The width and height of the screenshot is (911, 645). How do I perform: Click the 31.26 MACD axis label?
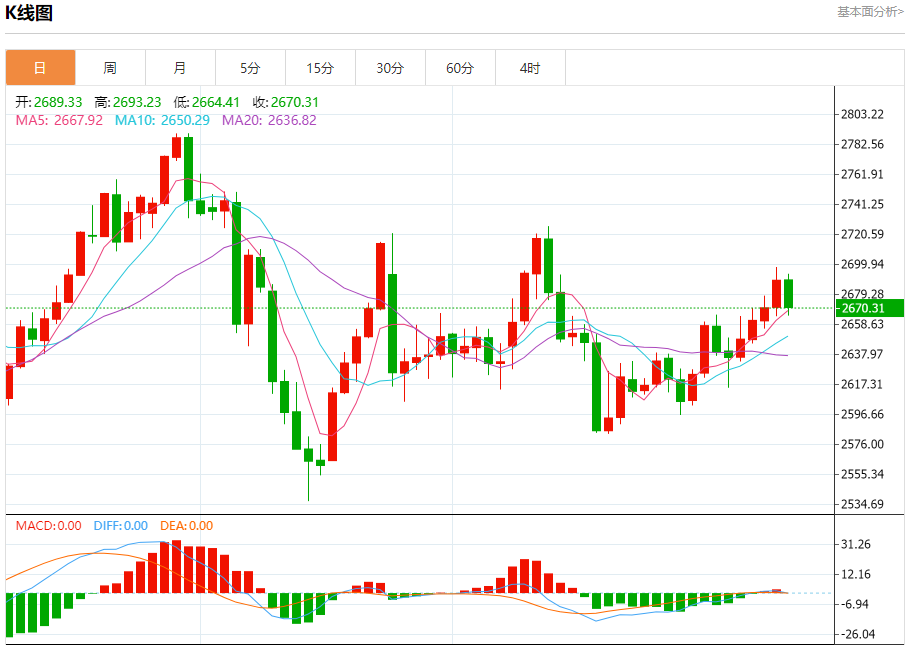point(856,544)
